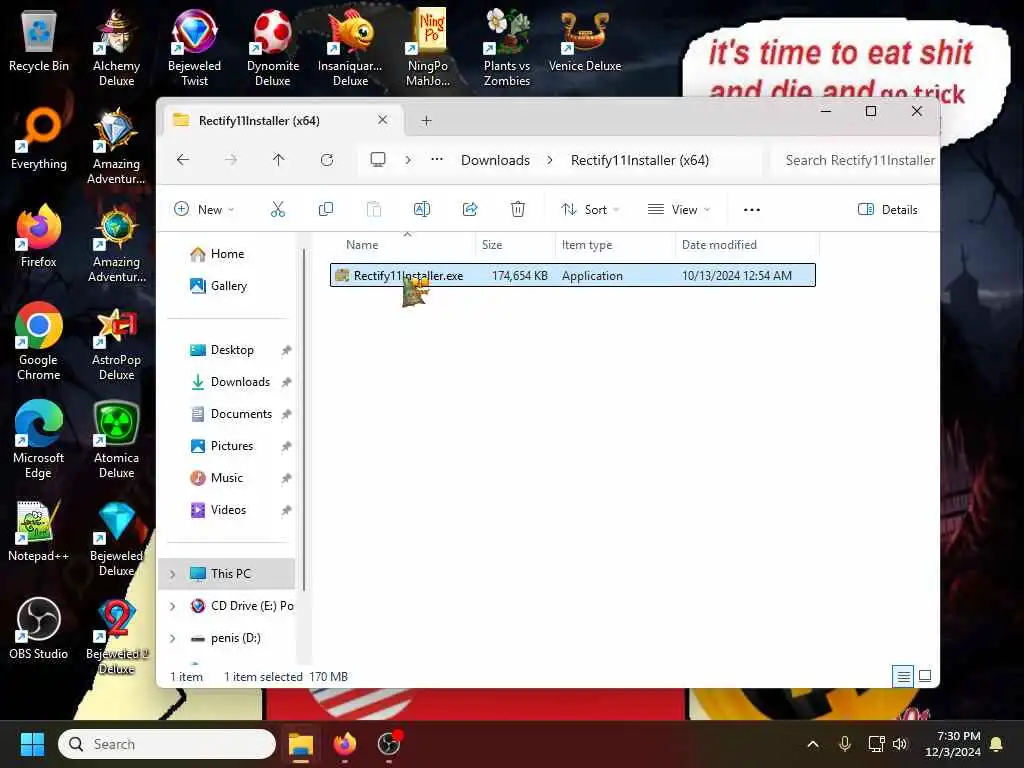Open Google Chrome desktop shortcut
This screenshot has height=768, width=1024.
[x=39, y=342]
